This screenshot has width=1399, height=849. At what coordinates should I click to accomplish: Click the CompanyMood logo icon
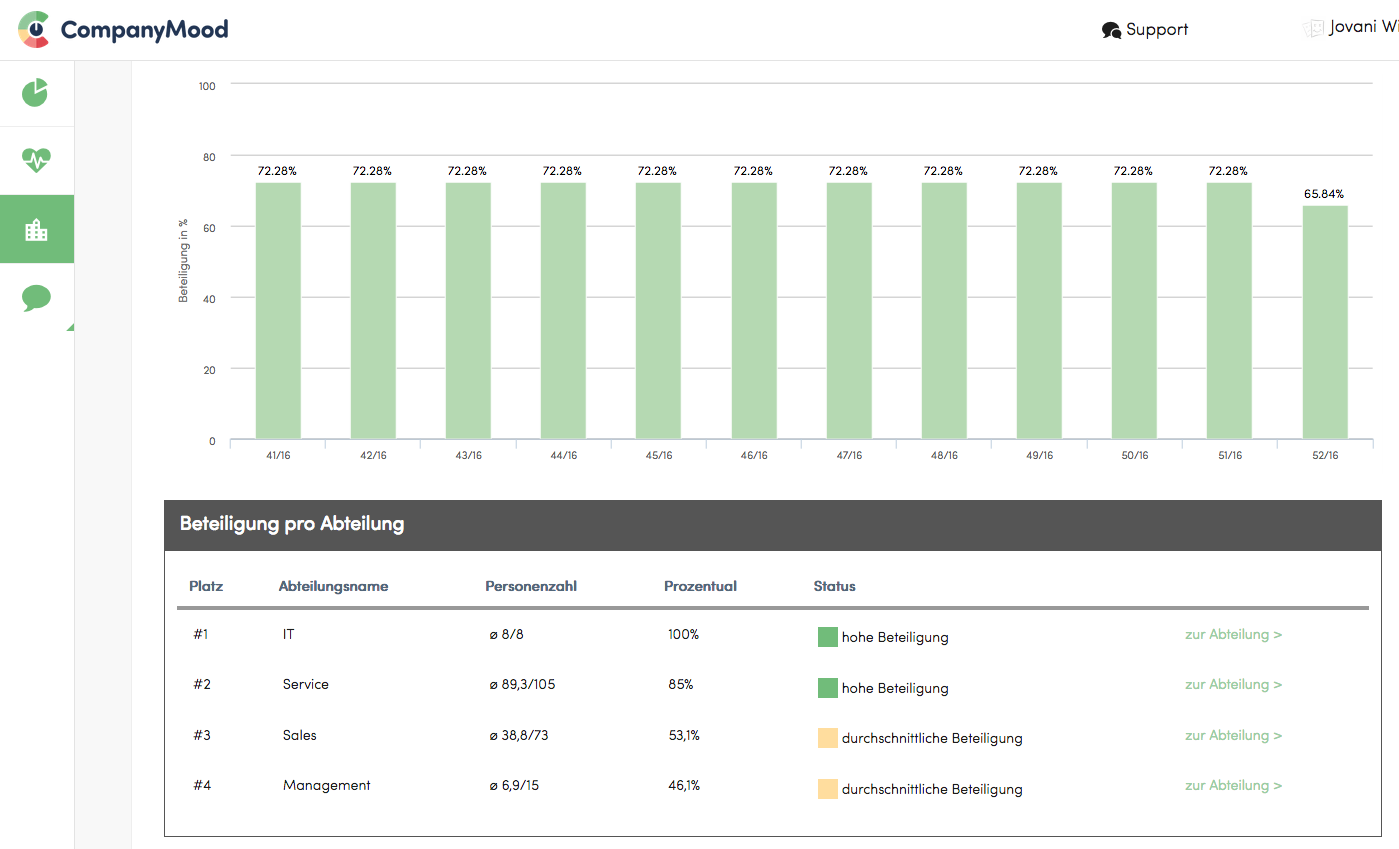[34, 29]
